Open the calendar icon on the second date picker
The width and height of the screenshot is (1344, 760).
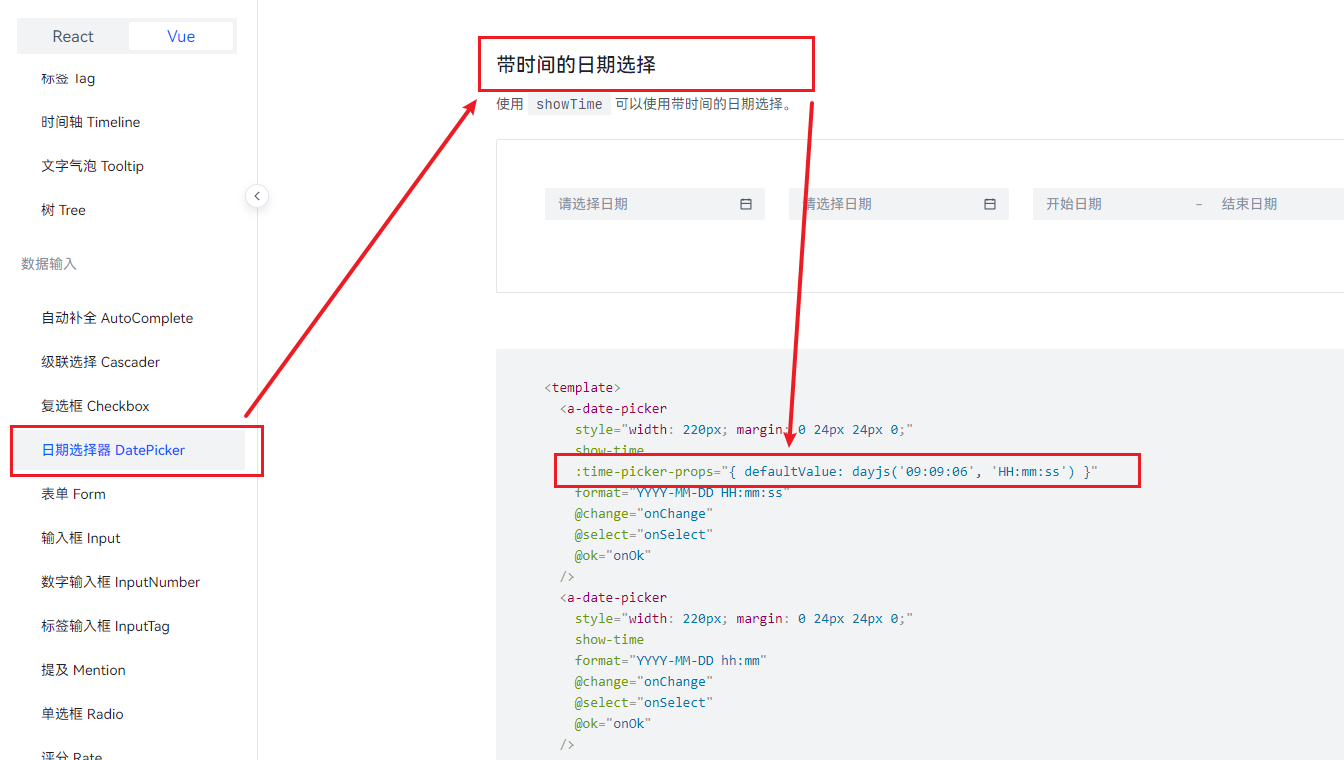tap(989, 203)
